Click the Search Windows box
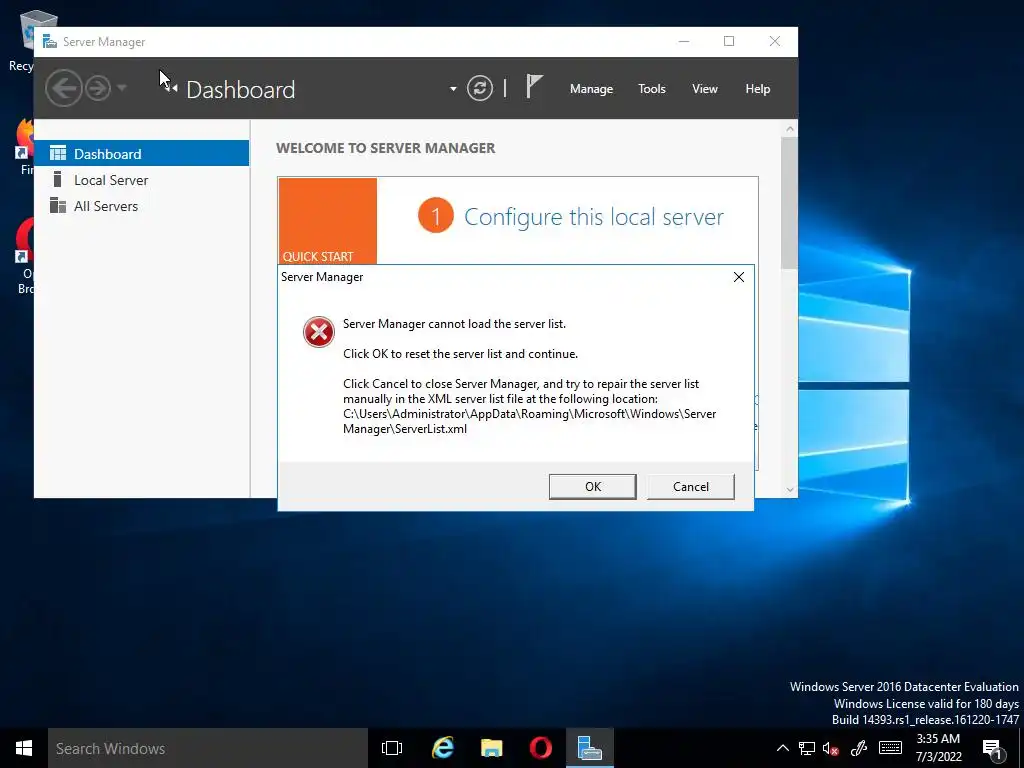Viewport: 1024px width, 768px height. pos(208,748)
